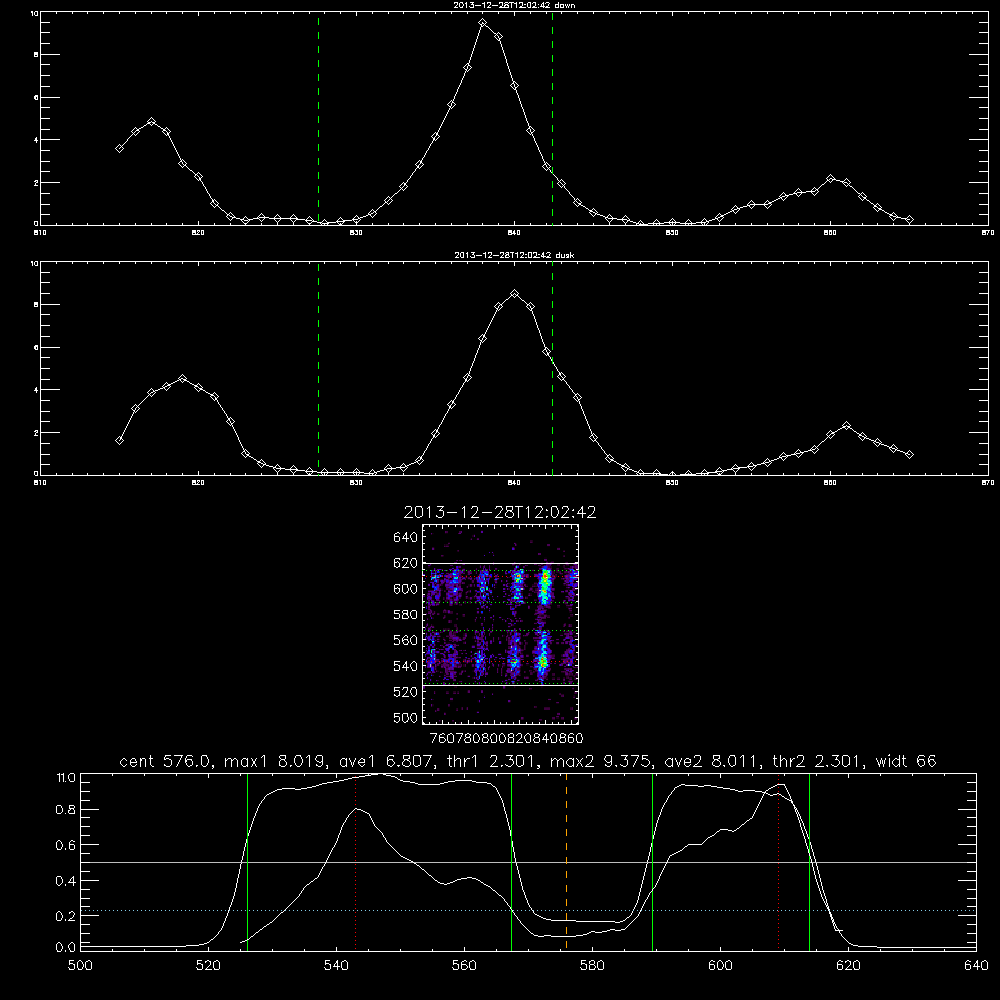Click the x-axis label 540 of bottom plot
This screenshot has height=1000, width=1000.
point(336,966)
